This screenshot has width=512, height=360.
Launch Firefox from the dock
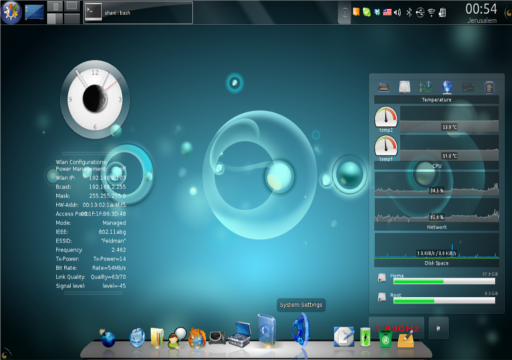[197, 337]
